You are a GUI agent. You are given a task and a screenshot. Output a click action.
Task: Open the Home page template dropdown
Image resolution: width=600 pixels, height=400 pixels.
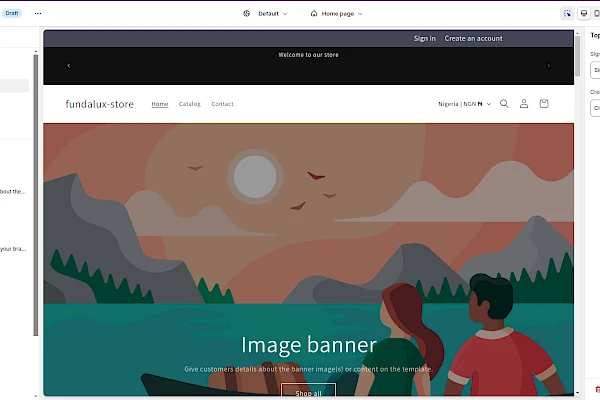pyautogui.click(x=336, y=14)
